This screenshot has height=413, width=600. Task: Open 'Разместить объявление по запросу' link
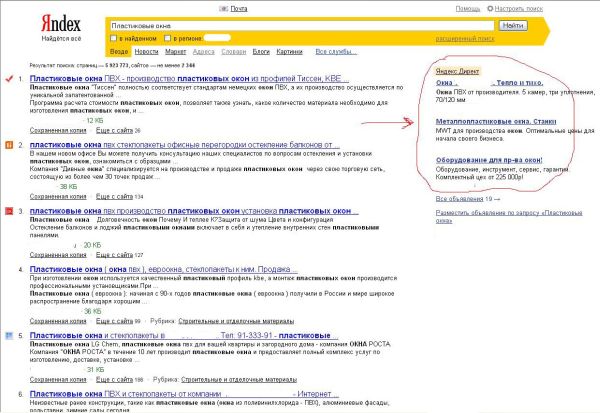pos(509,216)
